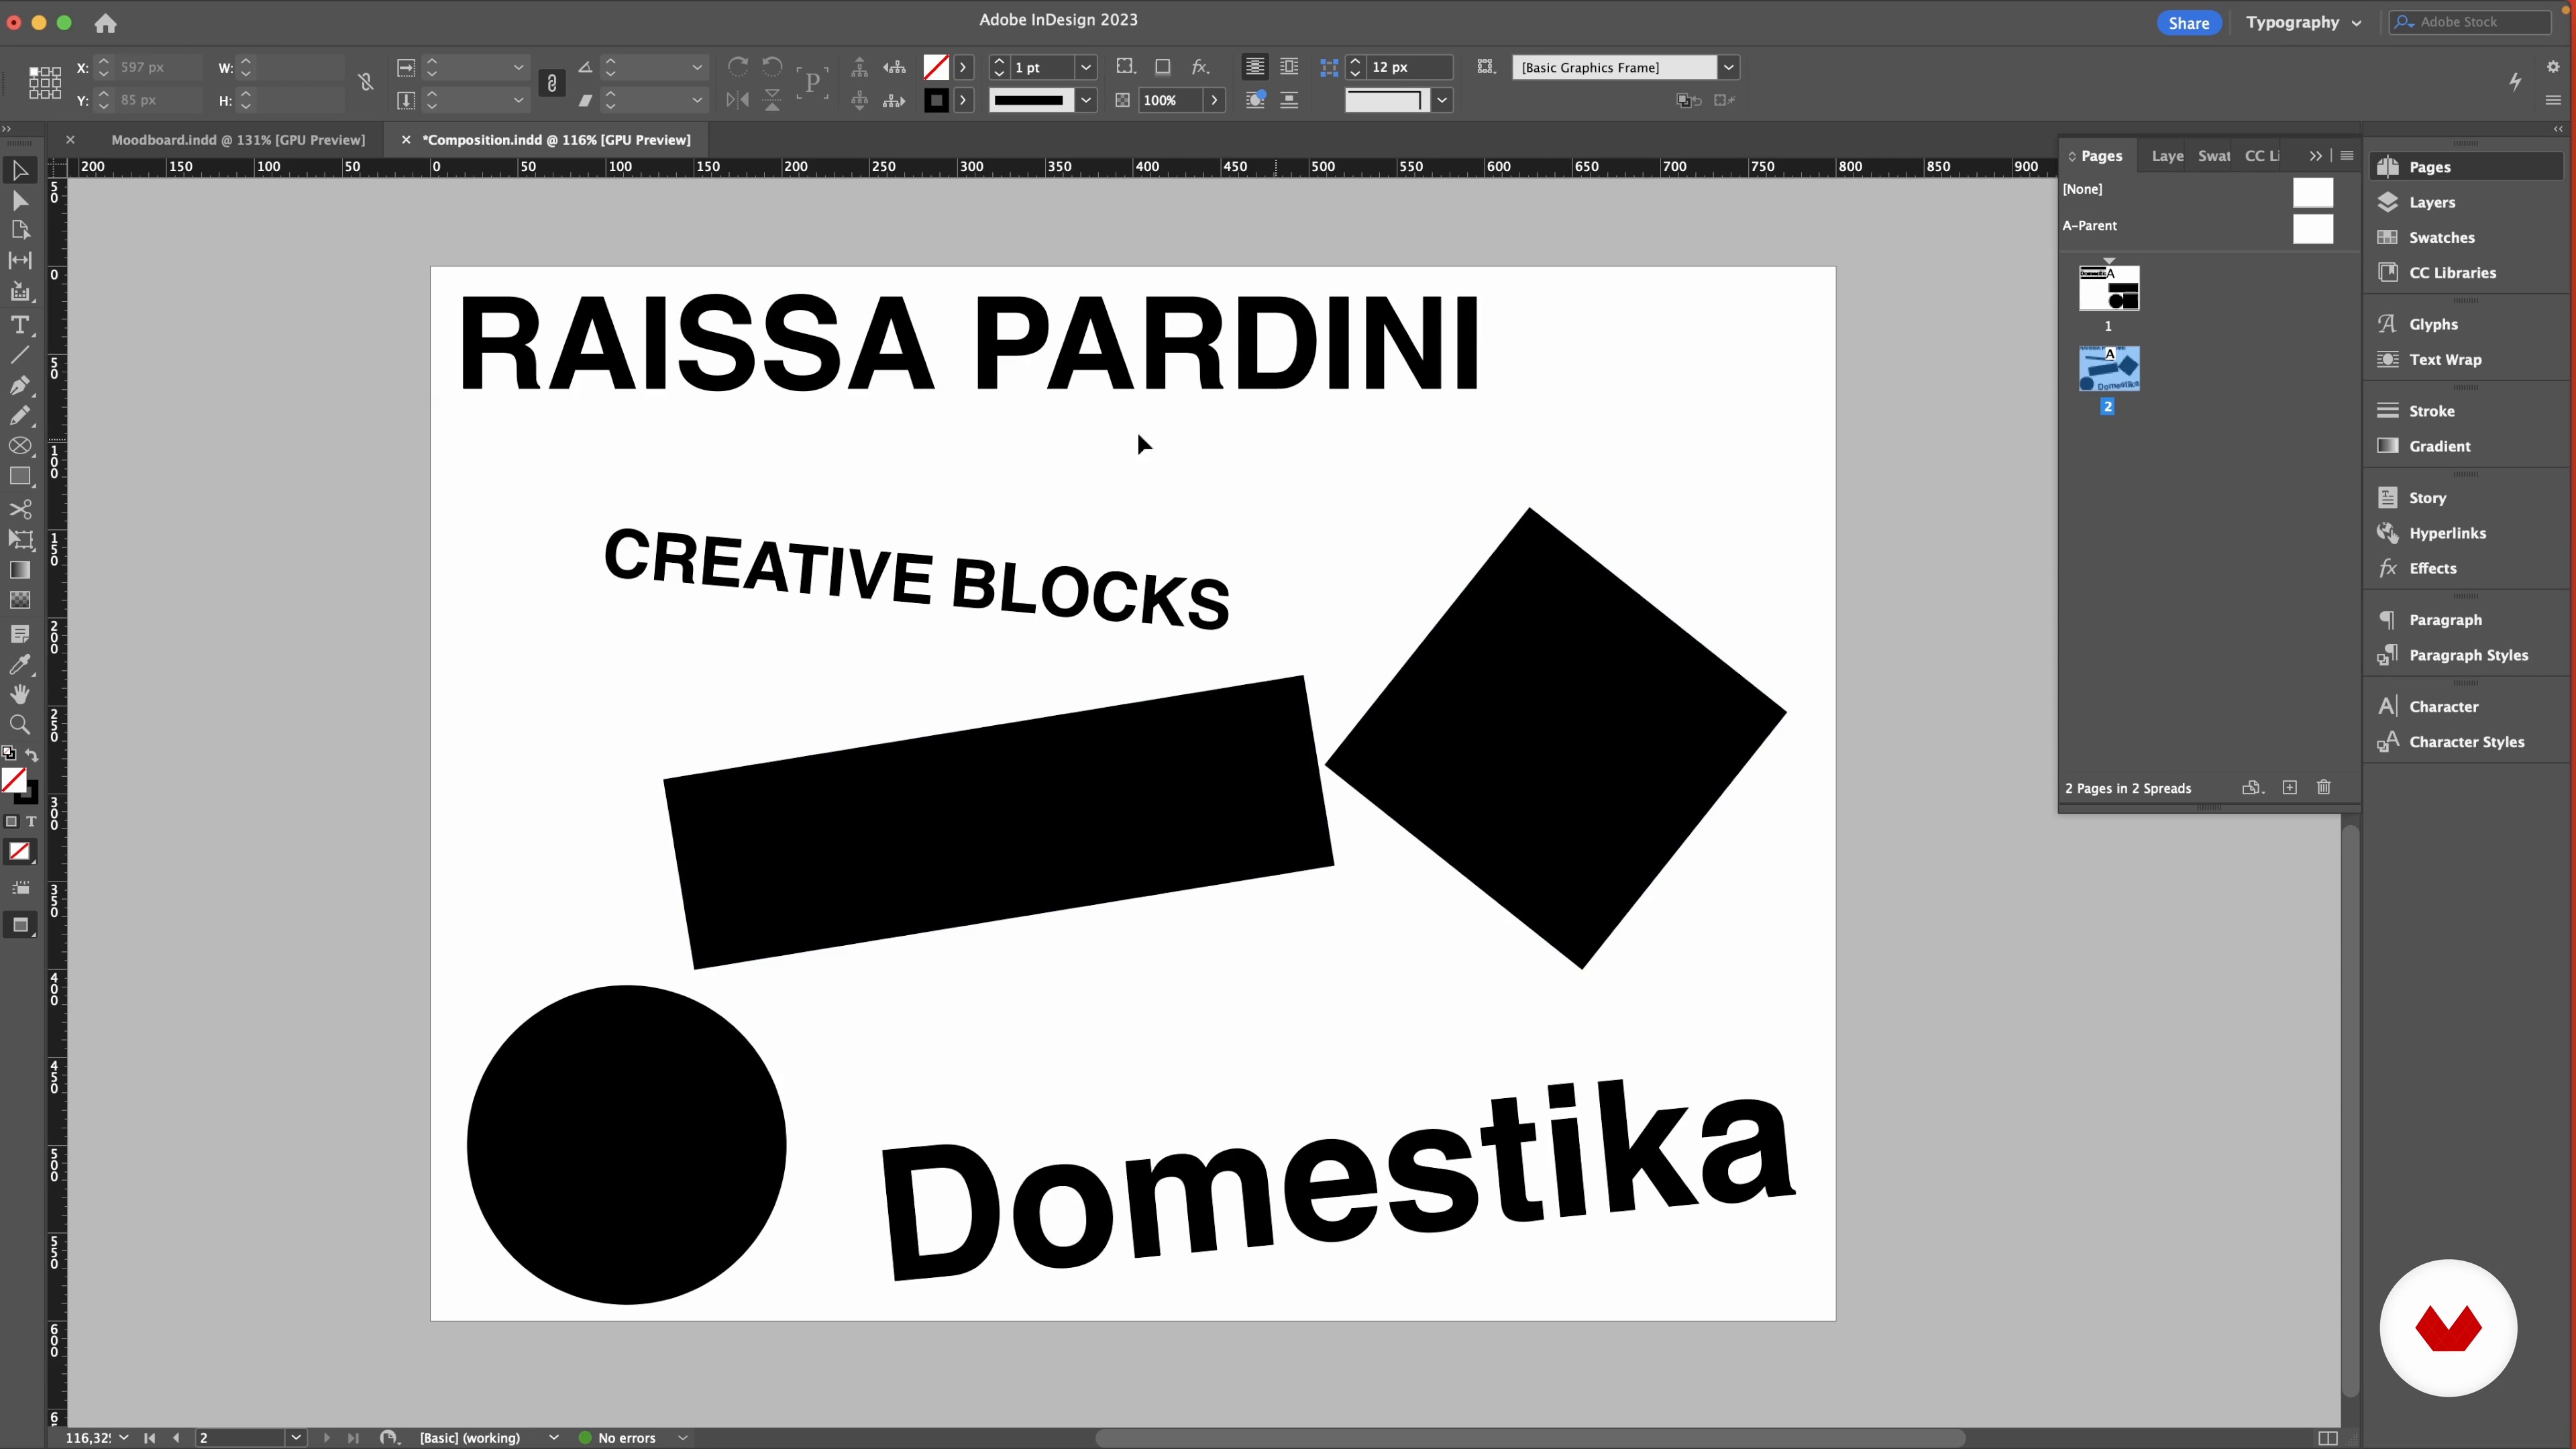Open the Hyperlinks panel
This screenshot has height=1449, width=2576.
2446,533
